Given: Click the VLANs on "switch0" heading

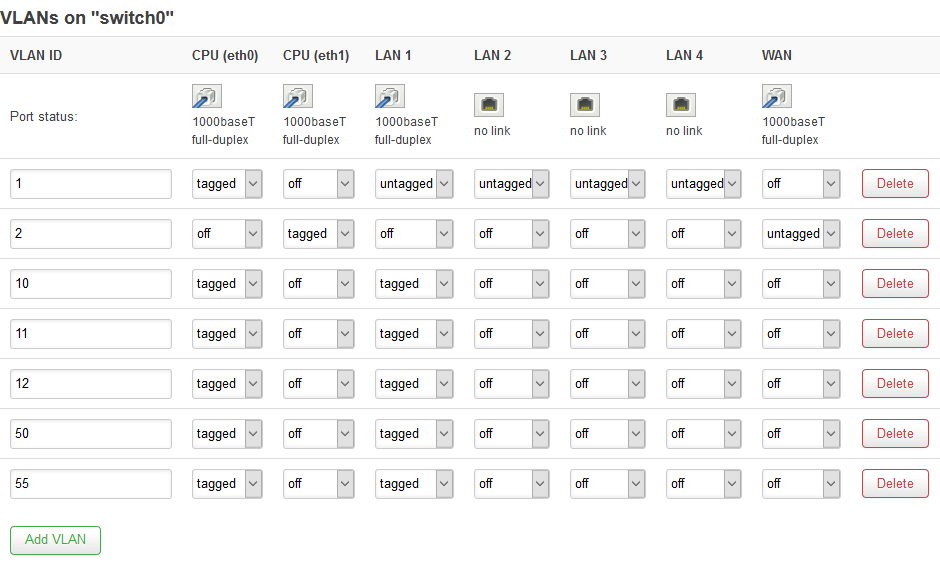Looking at the screenshot, I should [x=87, y=17].
